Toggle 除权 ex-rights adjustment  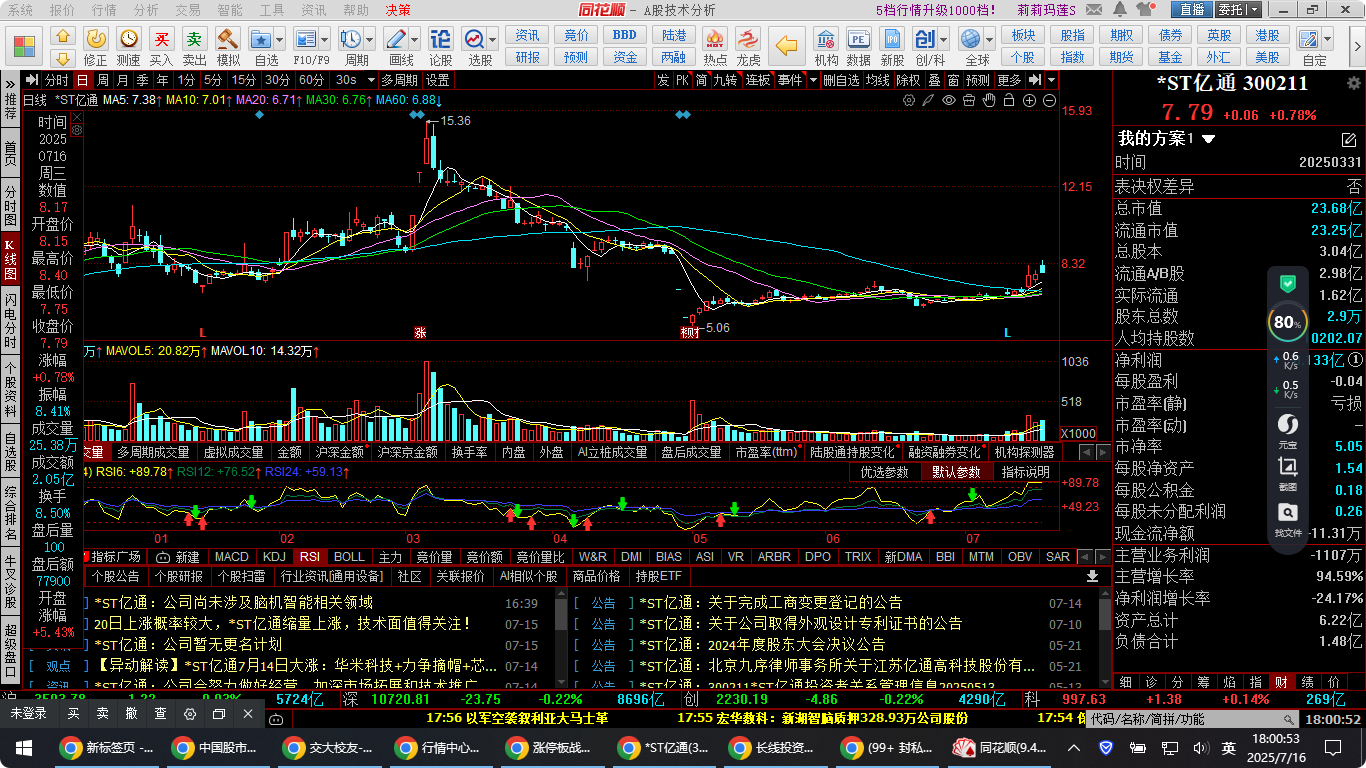pos(908,80)
